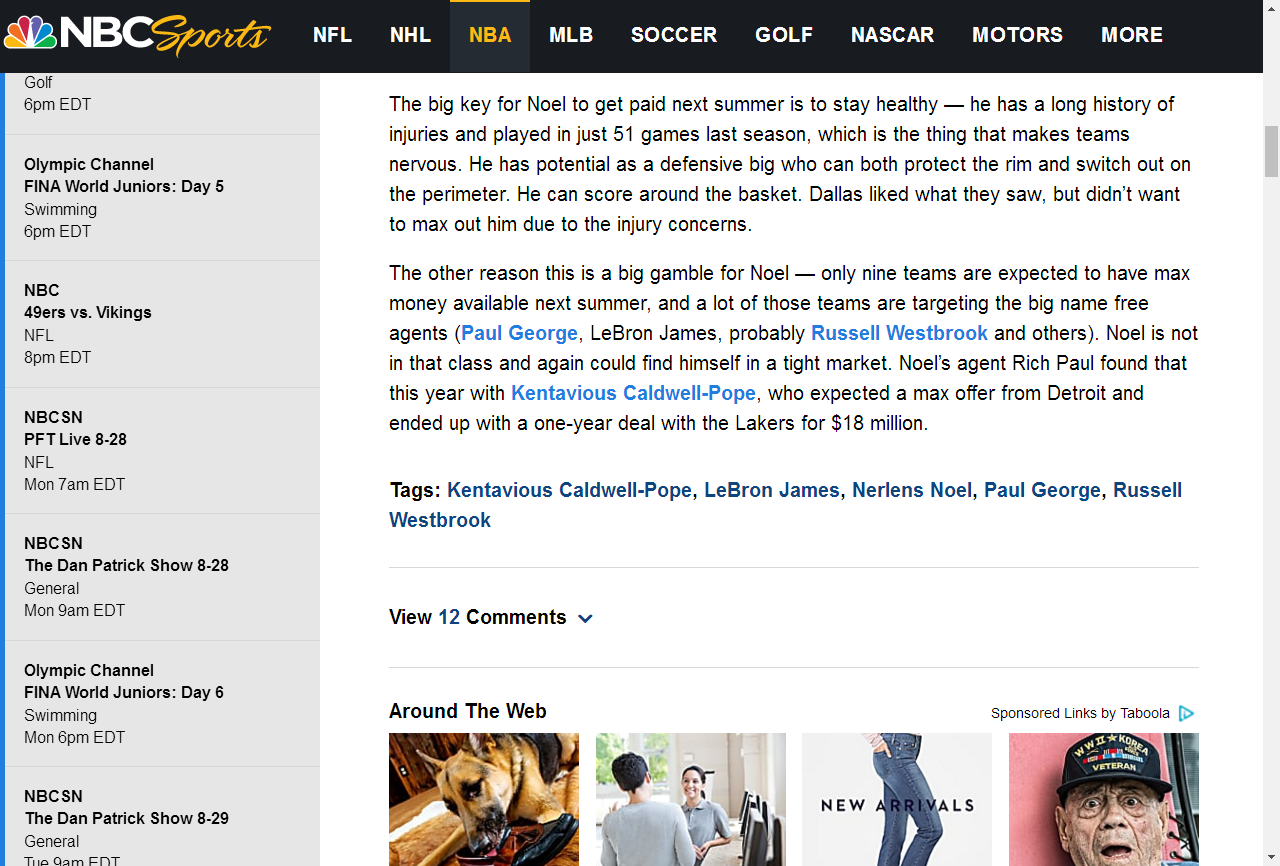Open the MOTORS navigation menu

(x=1017, y=35)
